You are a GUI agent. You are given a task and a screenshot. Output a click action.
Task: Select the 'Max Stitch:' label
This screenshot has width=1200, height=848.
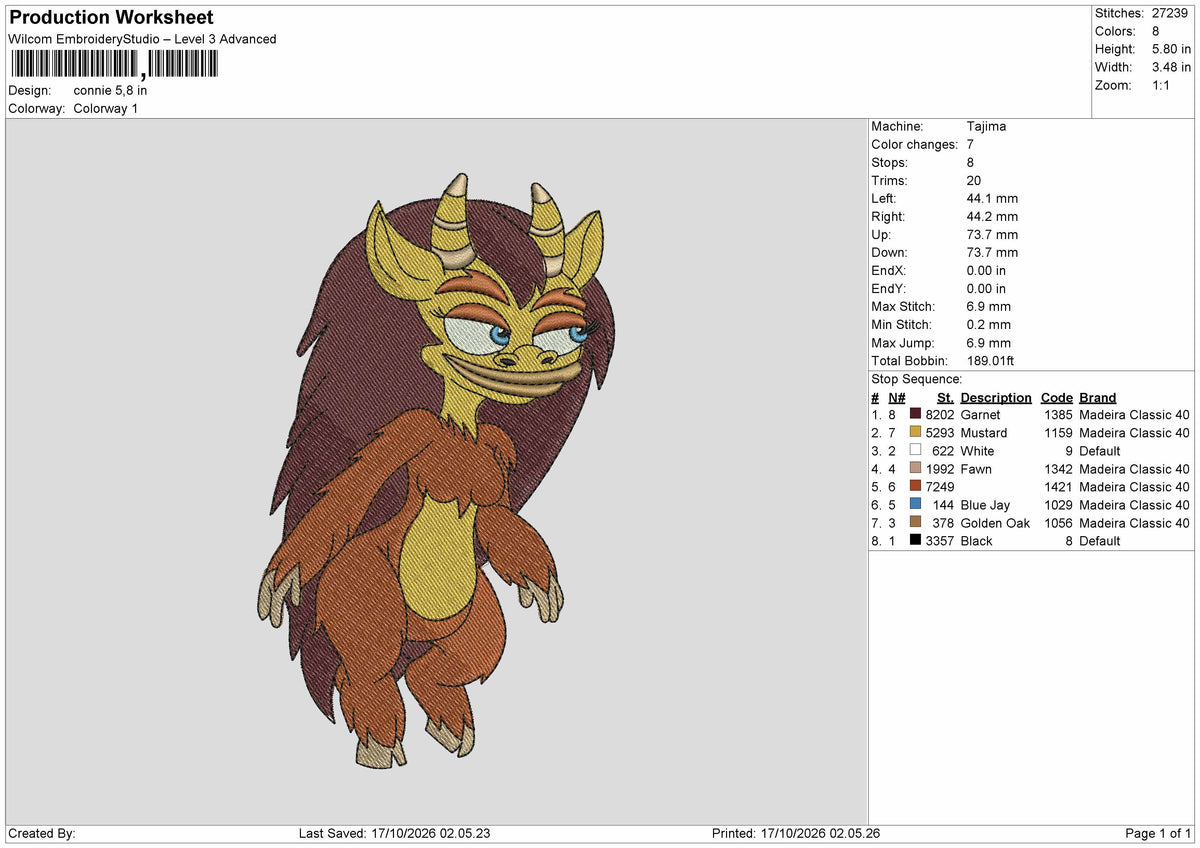click(904, 306)
